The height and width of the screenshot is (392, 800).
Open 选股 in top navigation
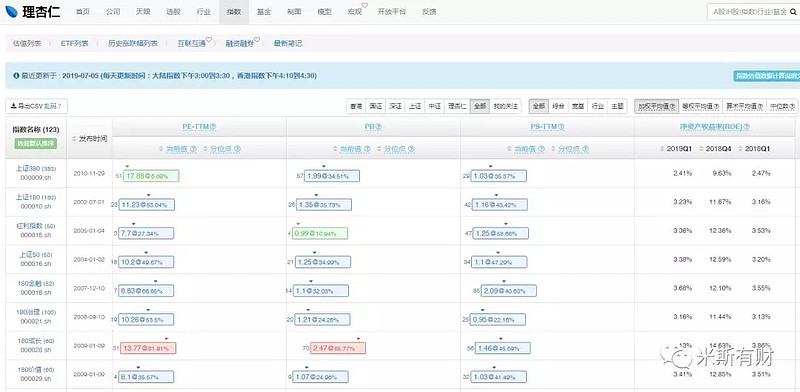(173, 12)
